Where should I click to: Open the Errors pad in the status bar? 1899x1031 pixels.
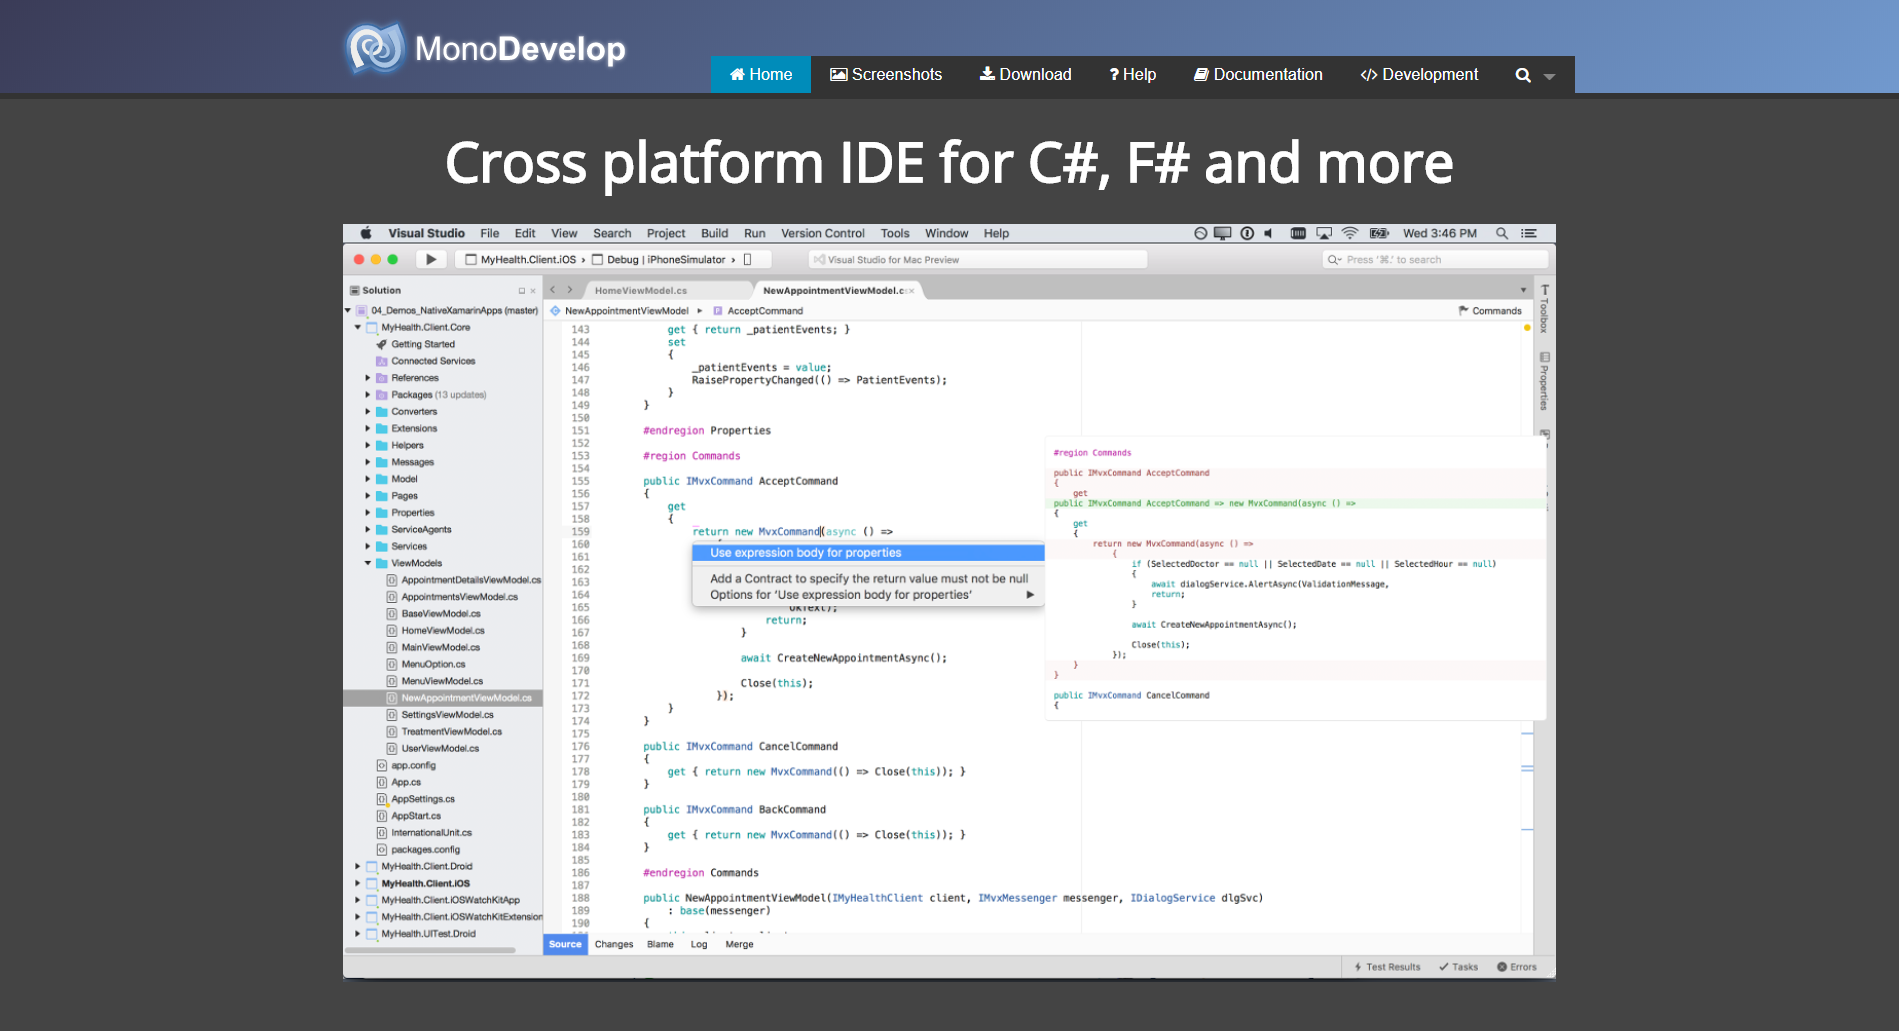pyautogui.click(x=1517, y=967)
